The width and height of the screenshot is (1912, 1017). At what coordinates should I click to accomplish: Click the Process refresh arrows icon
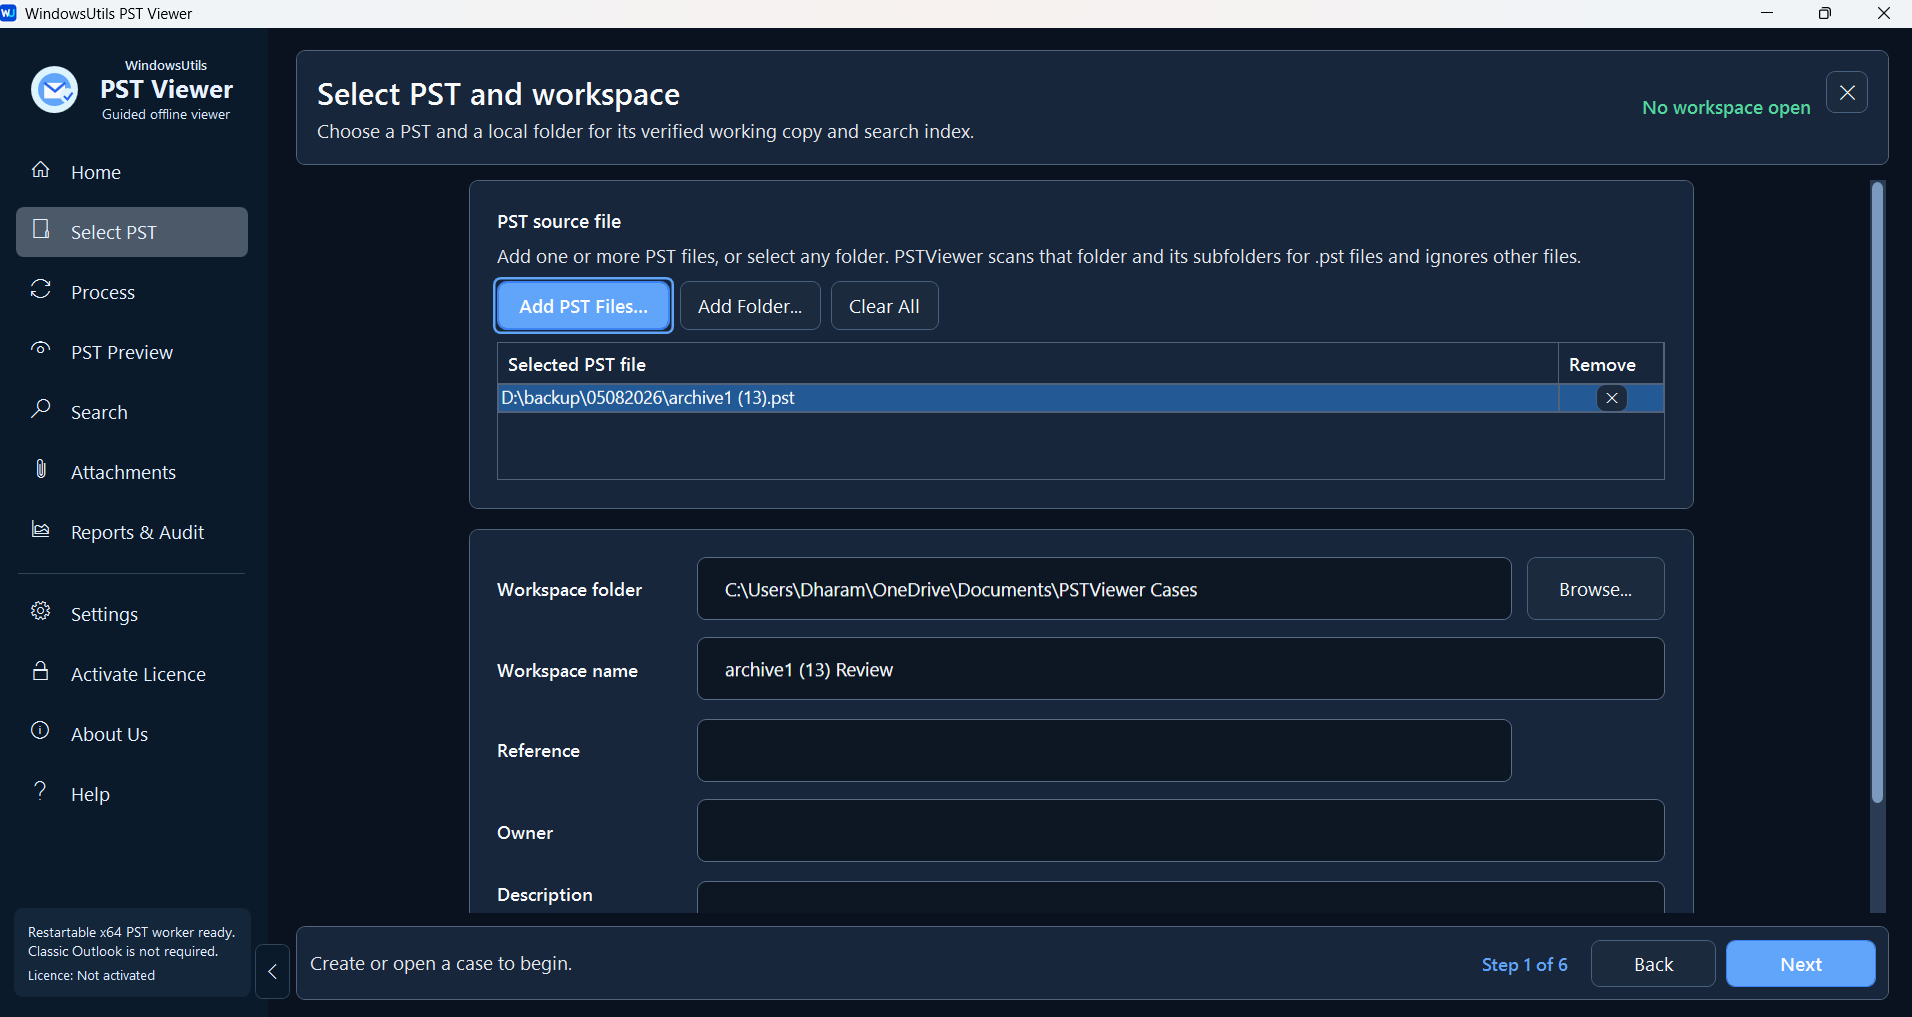41,290
